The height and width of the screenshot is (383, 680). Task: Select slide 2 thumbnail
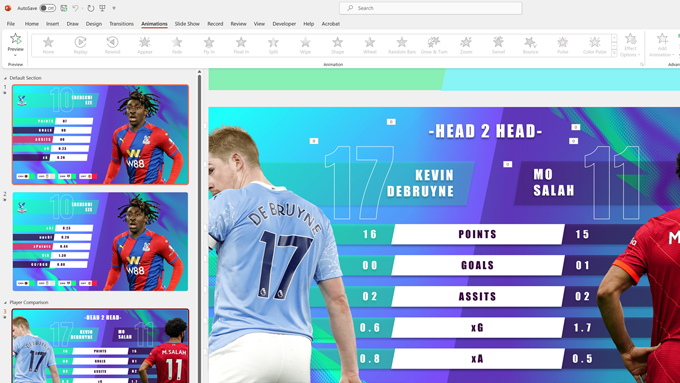pyautogui.click(x=101, y=242)
